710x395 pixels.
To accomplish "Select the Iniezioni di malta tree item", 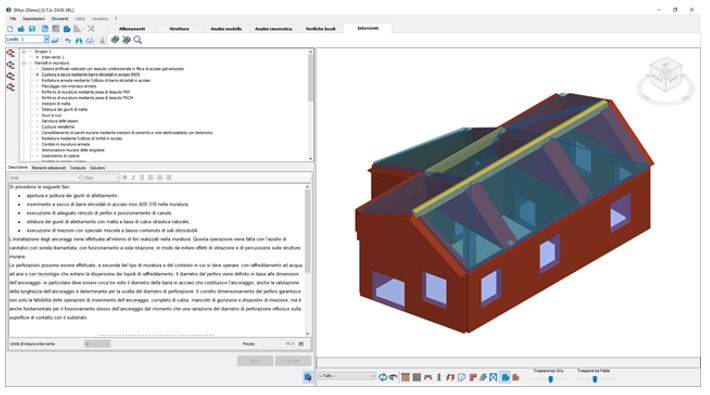I will (56, 104).
